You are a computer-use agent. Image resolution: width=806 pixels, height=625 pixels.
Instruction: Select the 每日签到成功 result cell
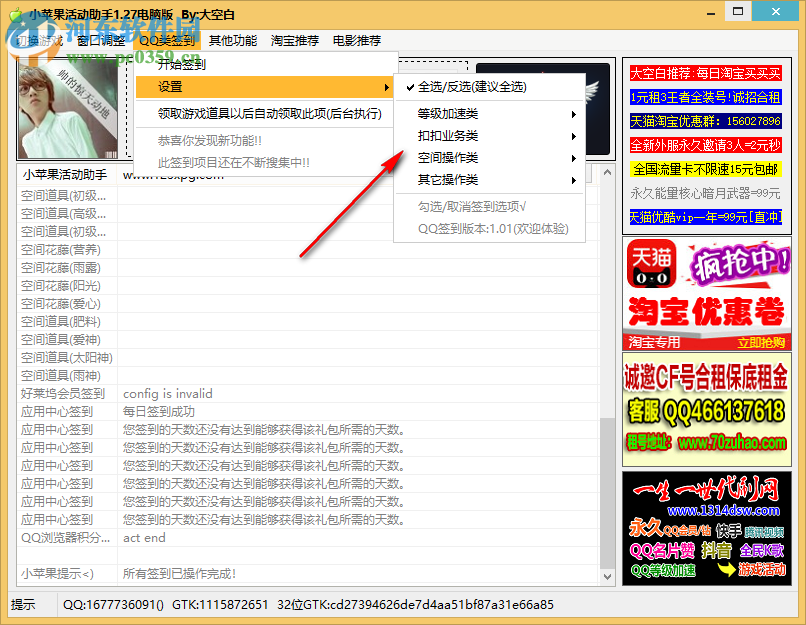click(x=159, y=412)
